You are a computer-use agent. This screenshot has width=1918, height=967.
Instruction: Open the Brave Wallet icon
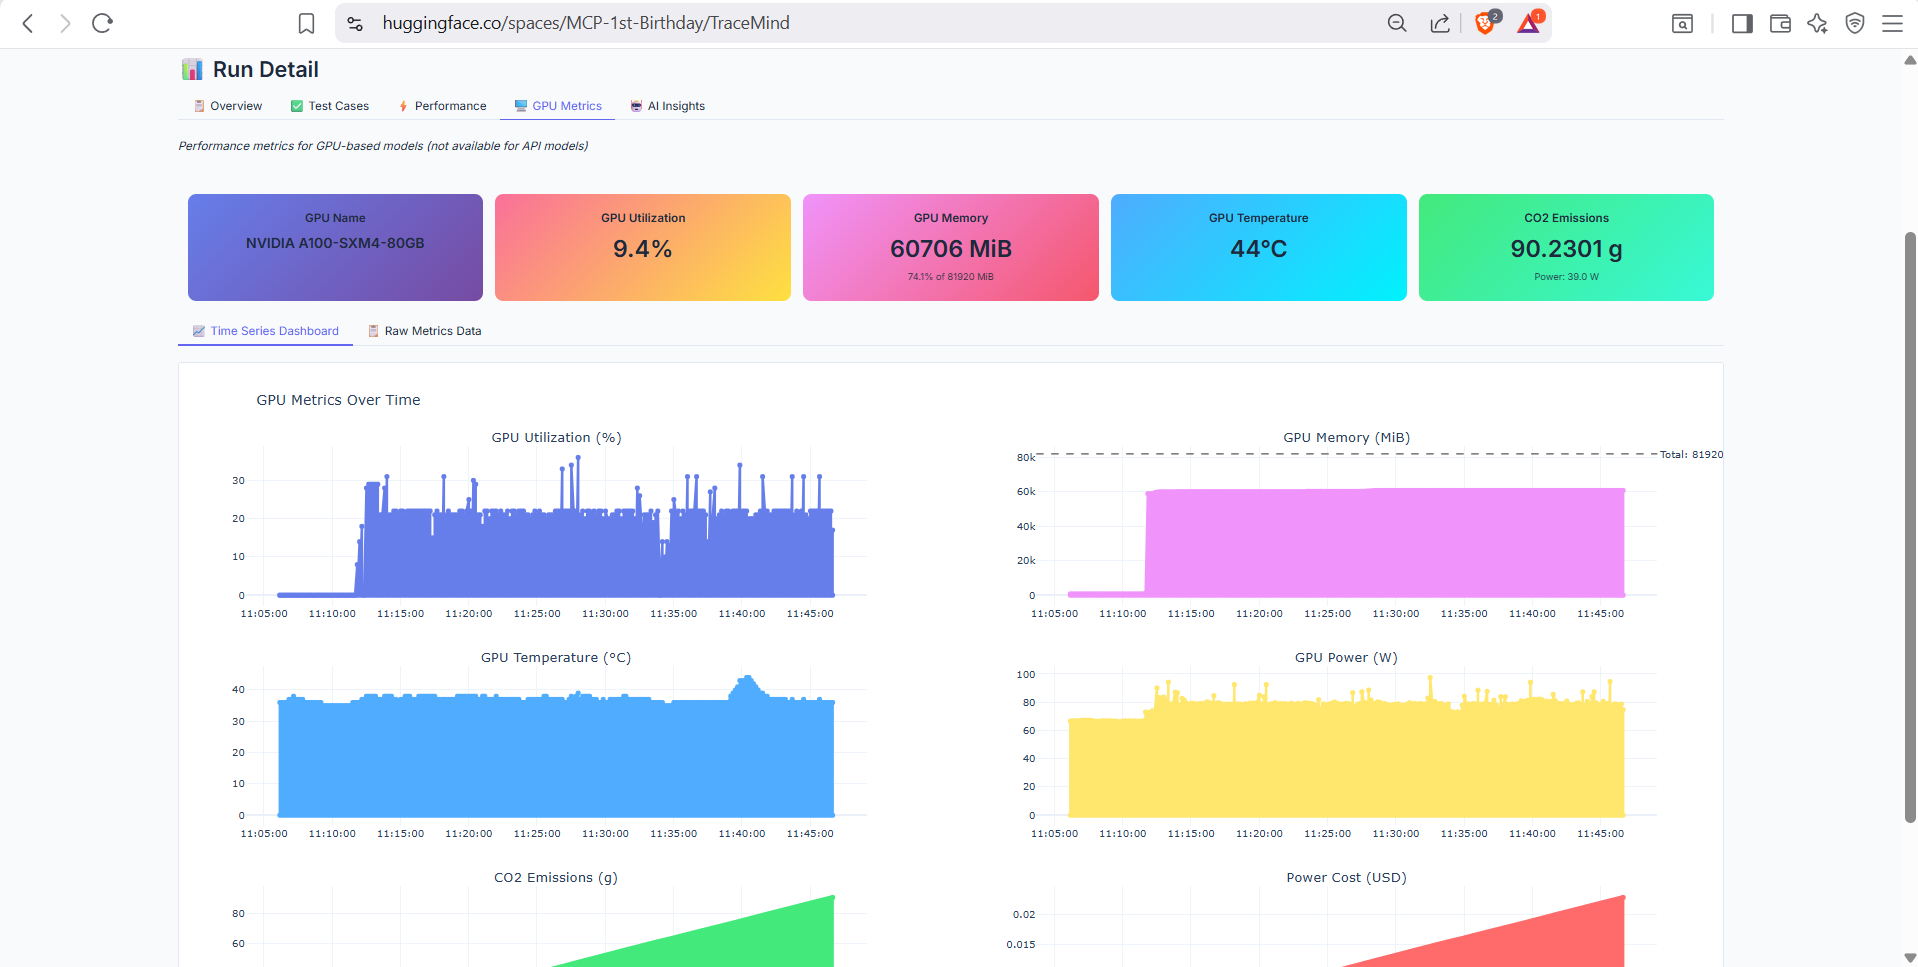(x=1780, y=23)
